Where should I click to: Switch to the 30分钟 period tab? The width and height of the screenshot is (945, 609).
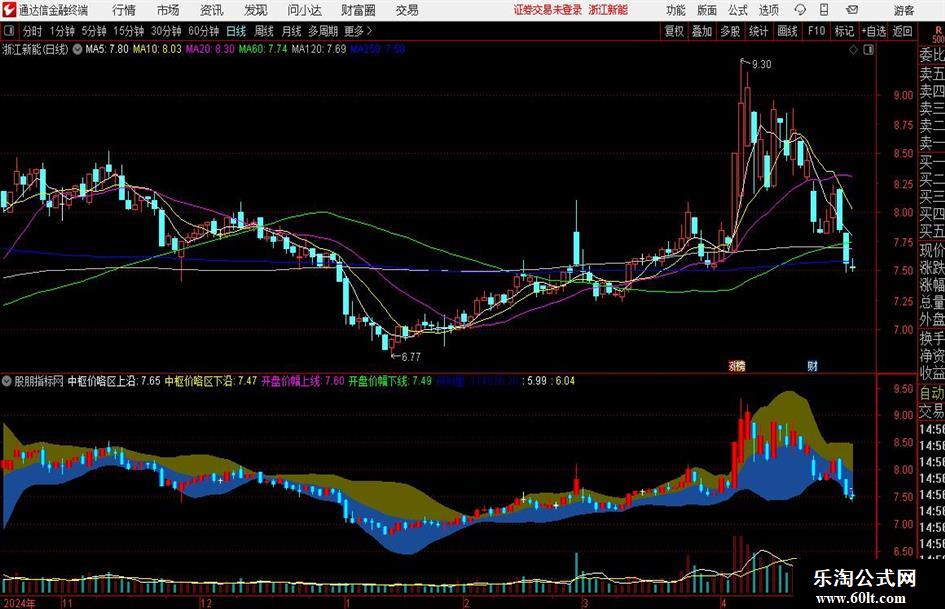pos(166,31)
